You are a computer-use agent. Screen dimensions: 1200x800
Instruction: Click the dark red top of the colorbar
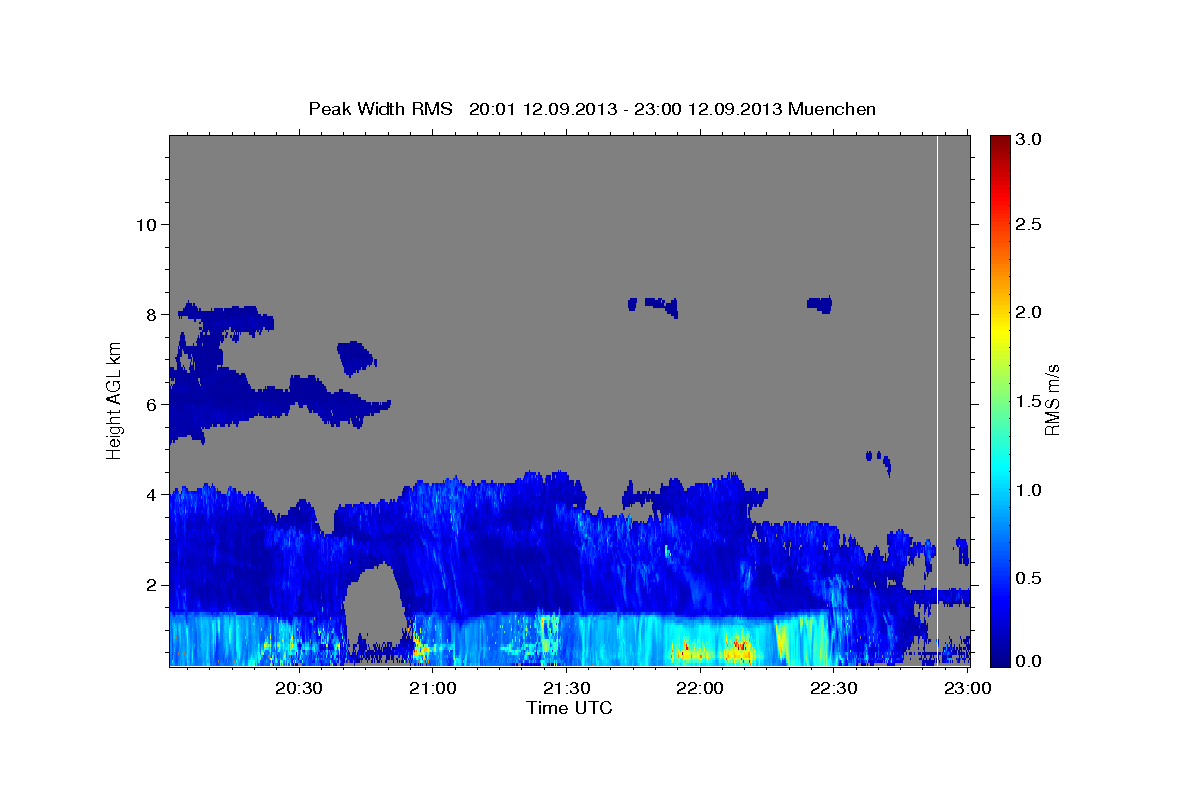tap(999, 142)
